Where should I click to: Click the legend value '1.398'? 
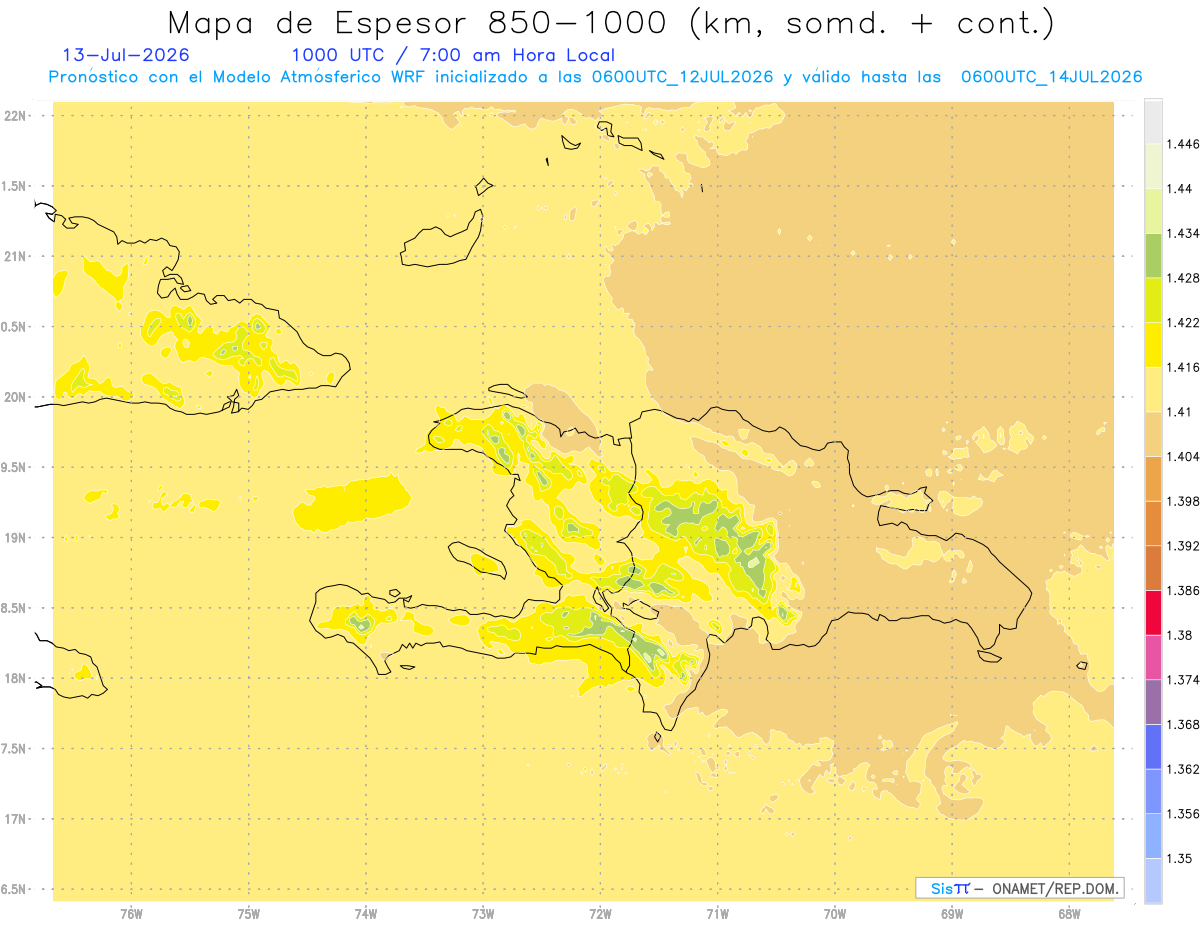[1183, 501]
